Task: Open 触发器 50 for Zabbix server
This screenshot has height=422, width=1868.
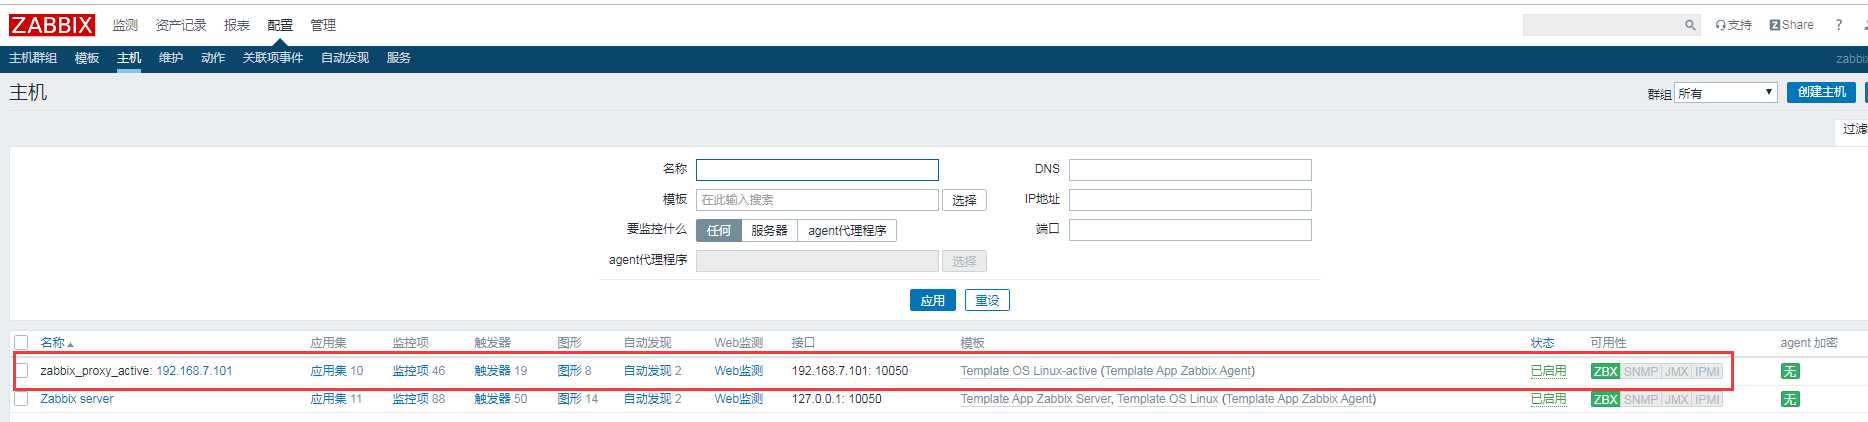Action: point(492,399)
